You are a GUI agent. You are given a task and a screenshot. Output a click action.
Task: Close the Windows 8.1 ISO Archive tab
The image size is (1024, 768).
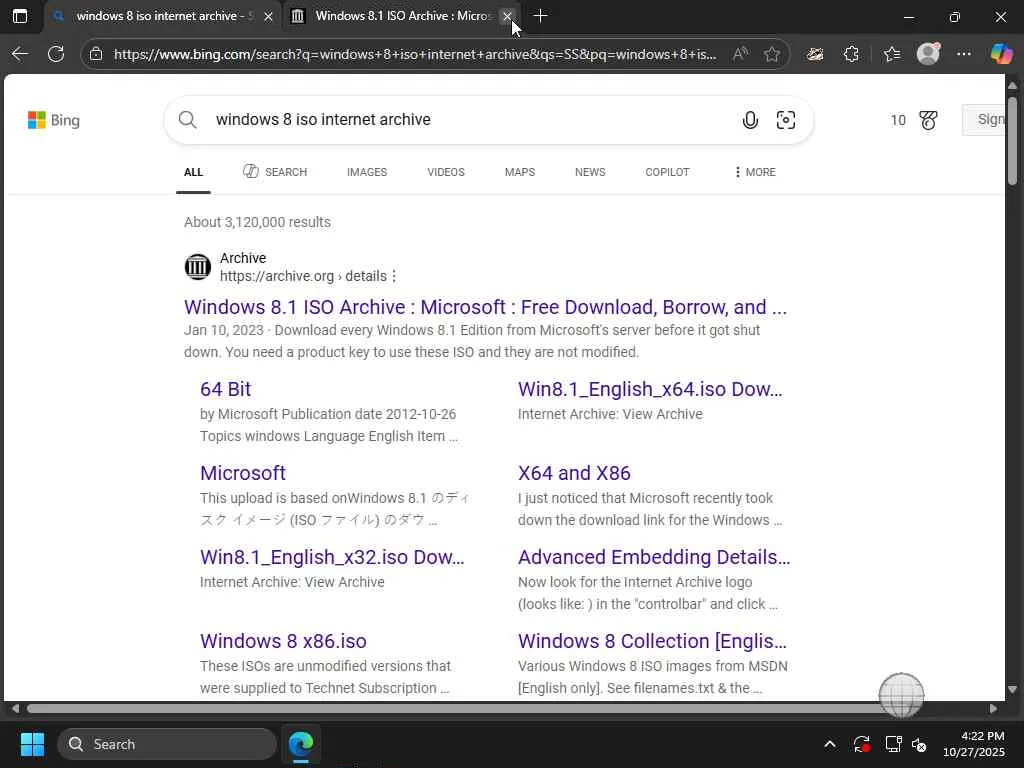pos(507,16)
